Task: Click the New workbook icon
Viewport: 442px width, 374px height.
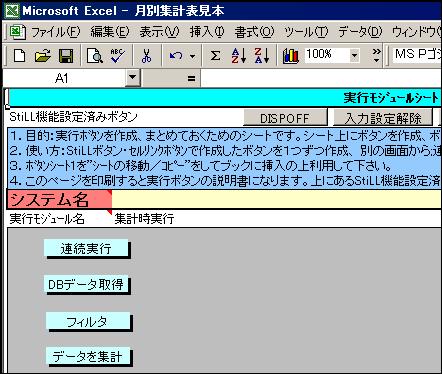Action: click(19, 56)
